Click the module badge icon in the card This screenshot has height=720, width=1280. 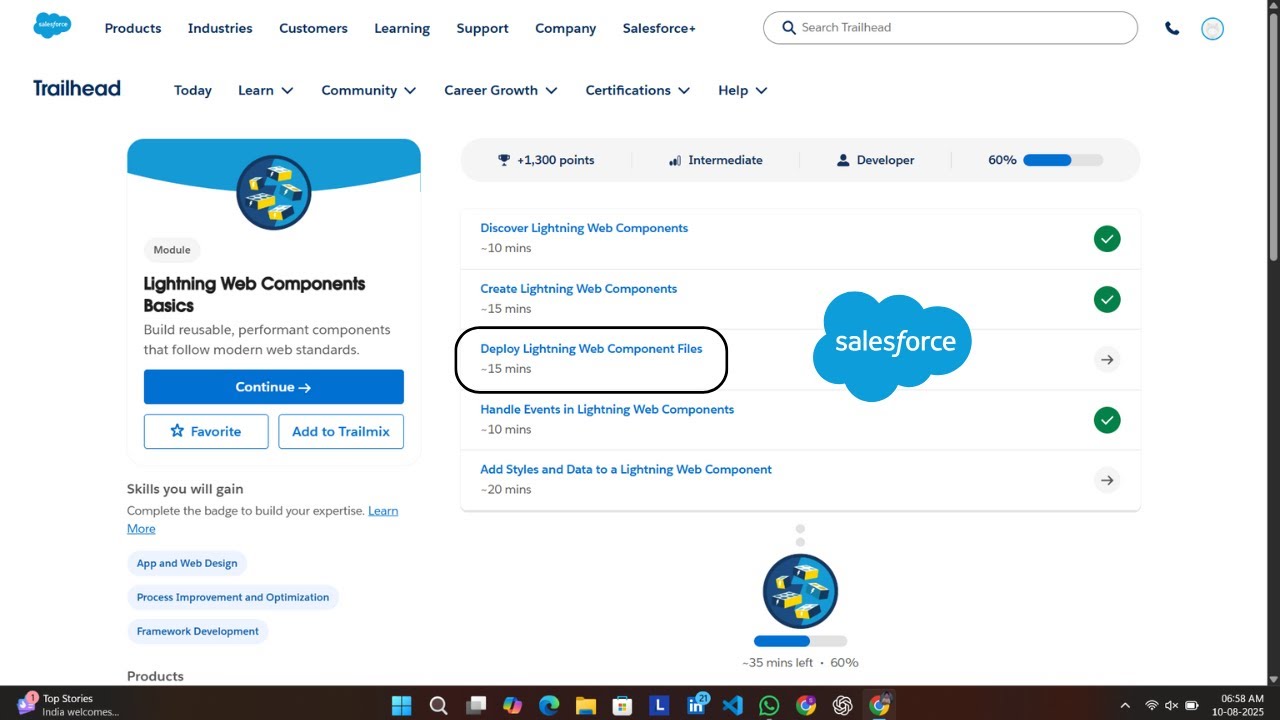coord(274,193)
